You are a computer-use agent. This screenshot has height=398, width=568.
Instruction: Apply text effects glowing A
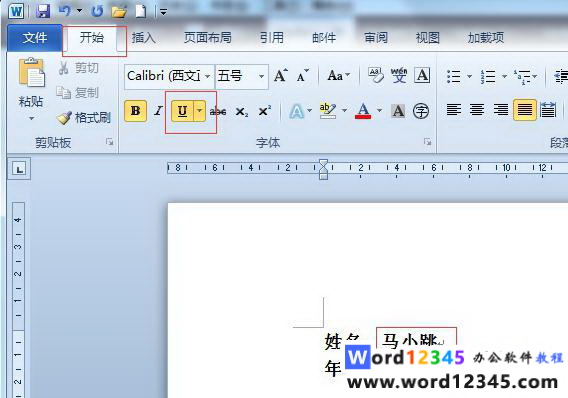tap(296, 111)
